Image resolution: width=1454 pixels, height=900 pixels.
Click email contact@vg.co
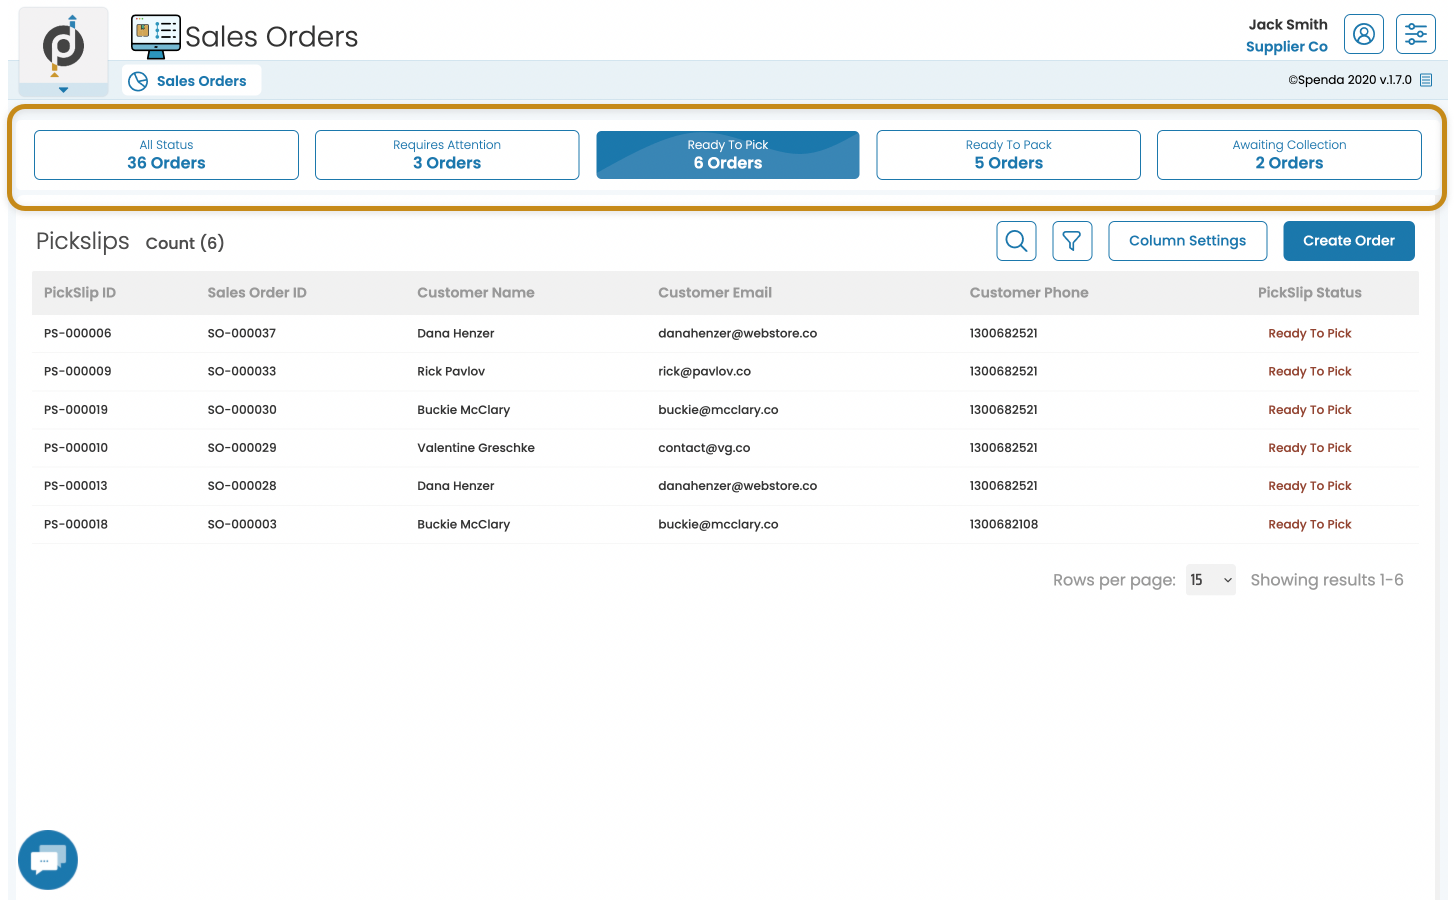pos(704,448)
